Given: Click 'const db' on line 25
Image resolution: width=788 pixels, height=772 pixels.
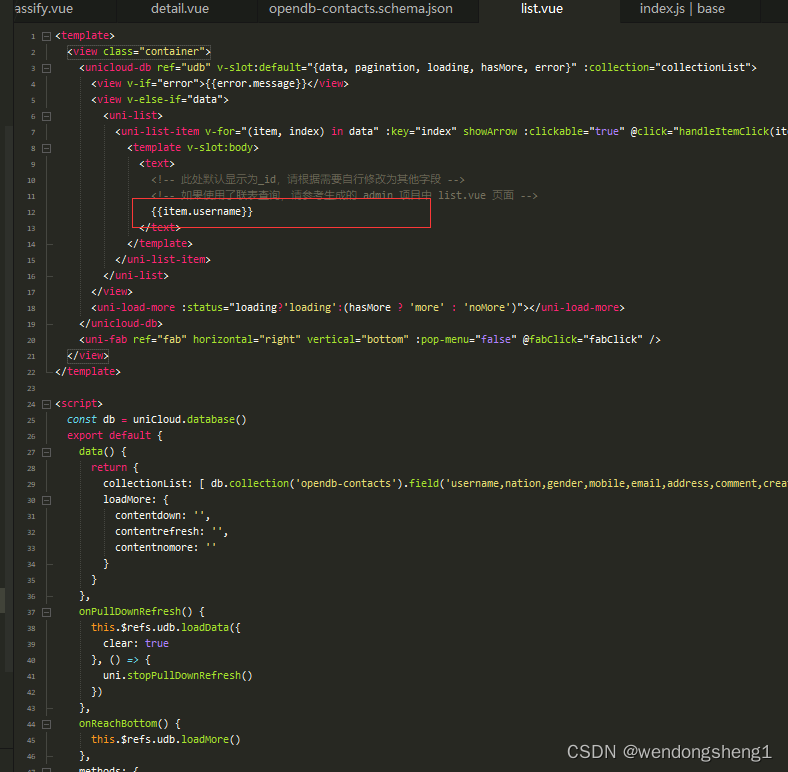Looking at the screenshot, I should tap(91, 420).
